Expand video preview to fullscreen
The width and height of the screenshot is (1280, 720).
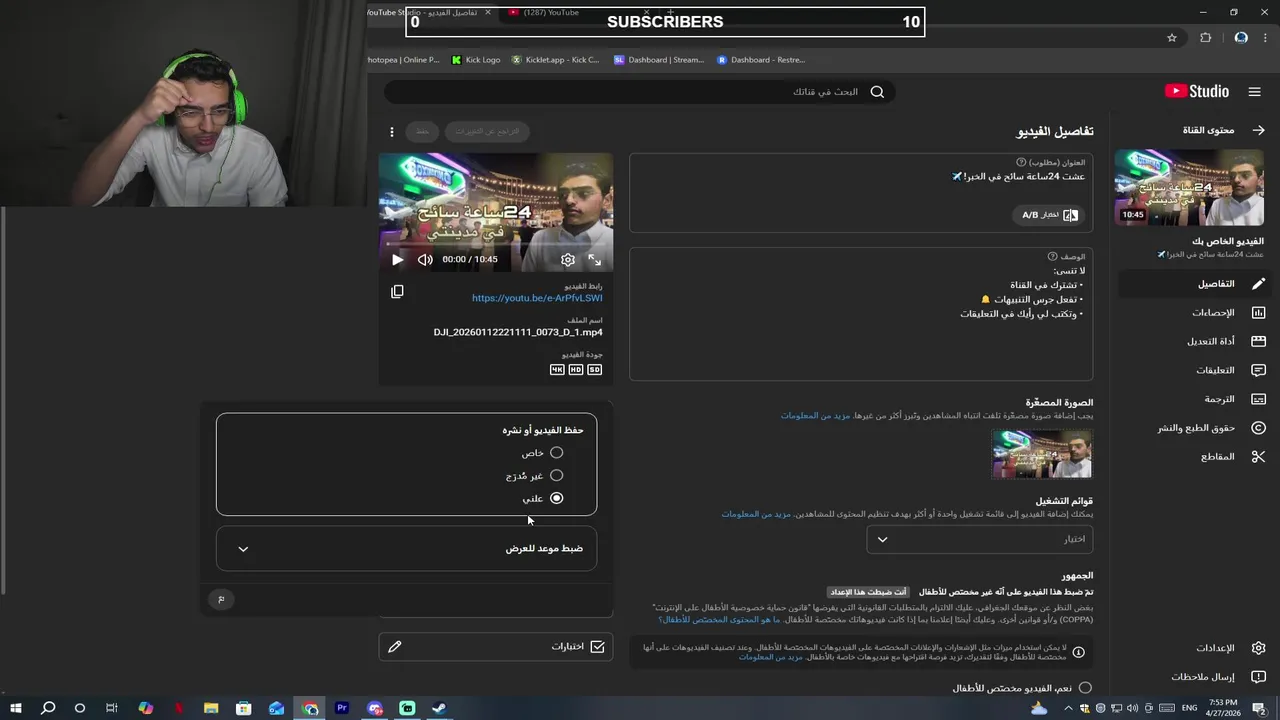tap(595, 260)
